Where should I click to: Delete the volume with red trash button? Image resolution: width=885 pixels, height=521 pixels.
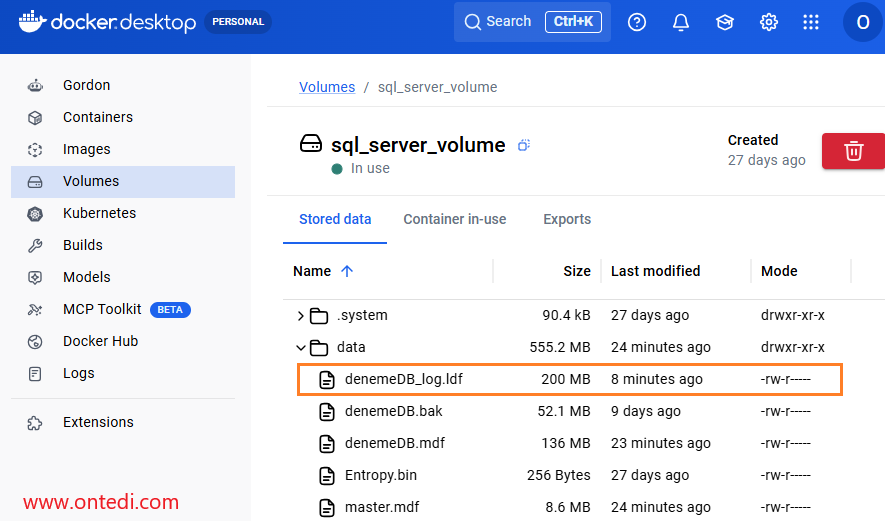pos(853,151)
